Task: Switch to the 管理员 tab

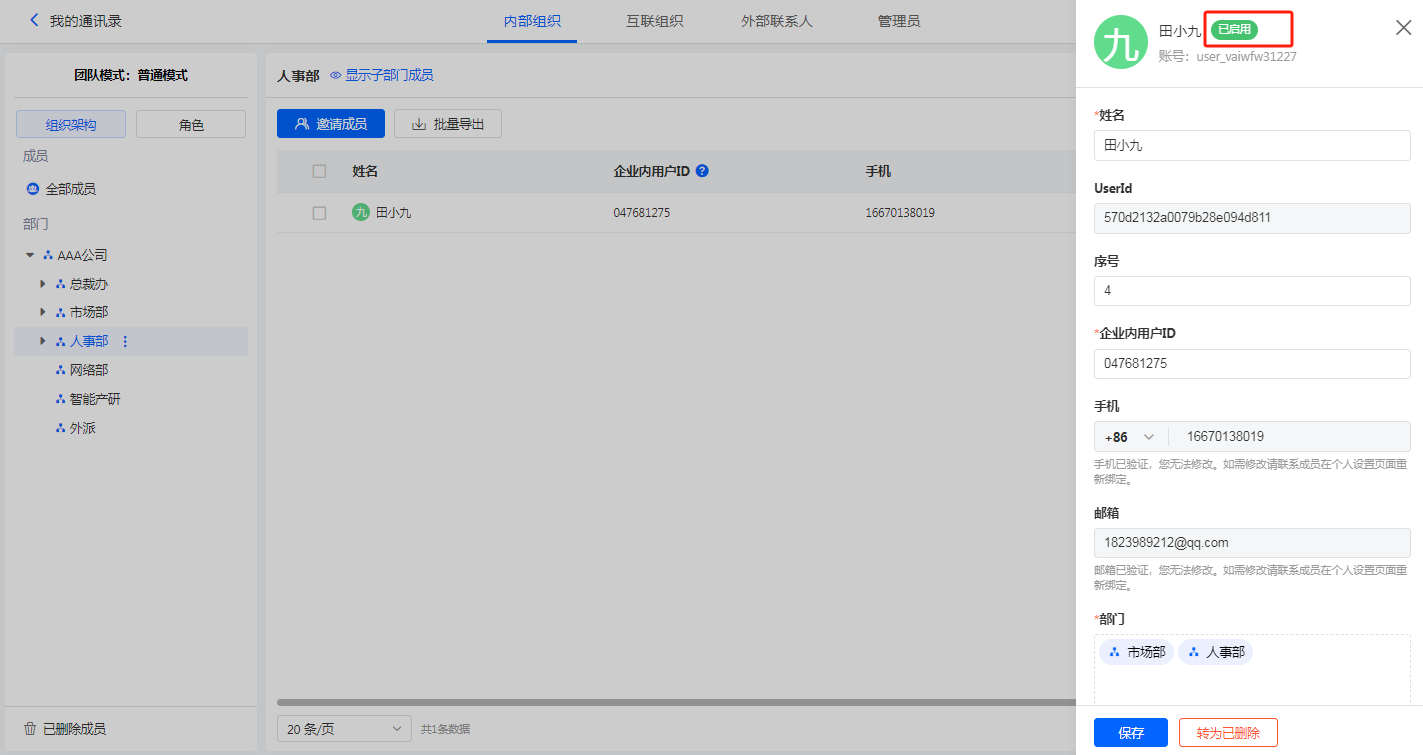Action: pos(898,21)
